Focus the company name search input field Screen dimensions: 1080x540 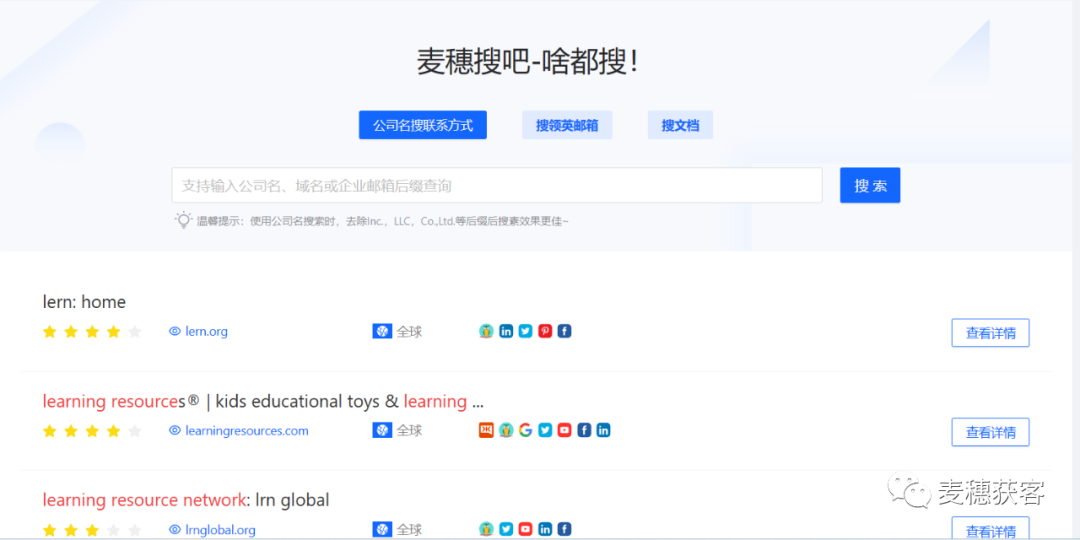pyautogui.click(x=497, y=185)
